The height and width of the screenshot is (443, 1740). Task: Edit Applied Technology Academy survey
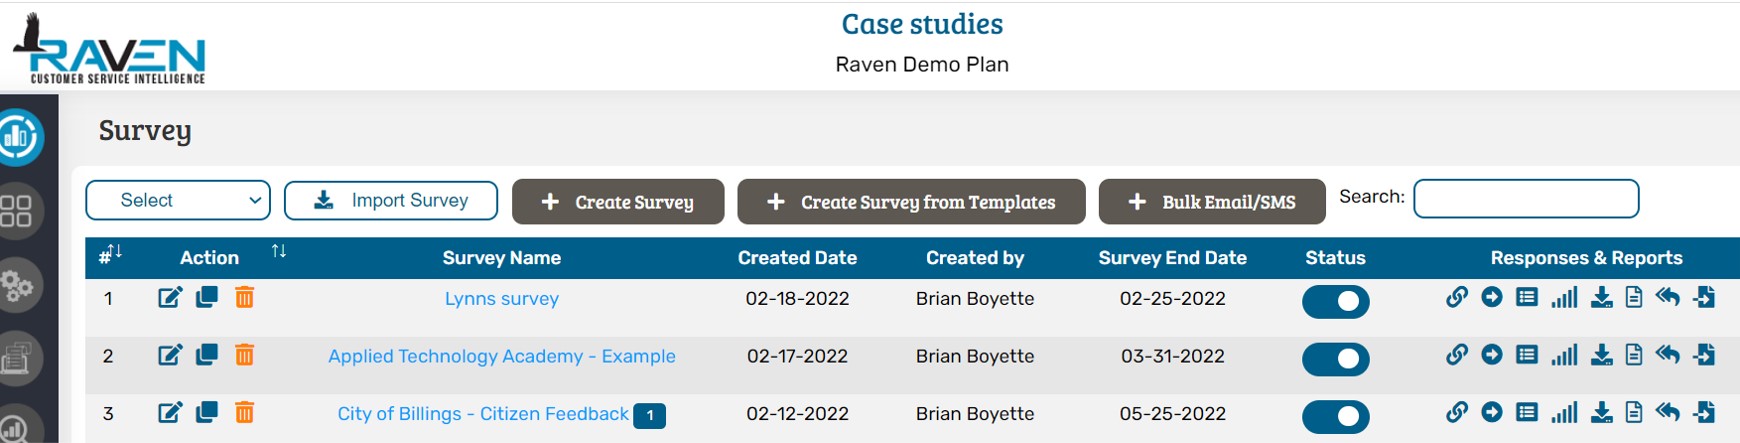click(x=170, y=355)
